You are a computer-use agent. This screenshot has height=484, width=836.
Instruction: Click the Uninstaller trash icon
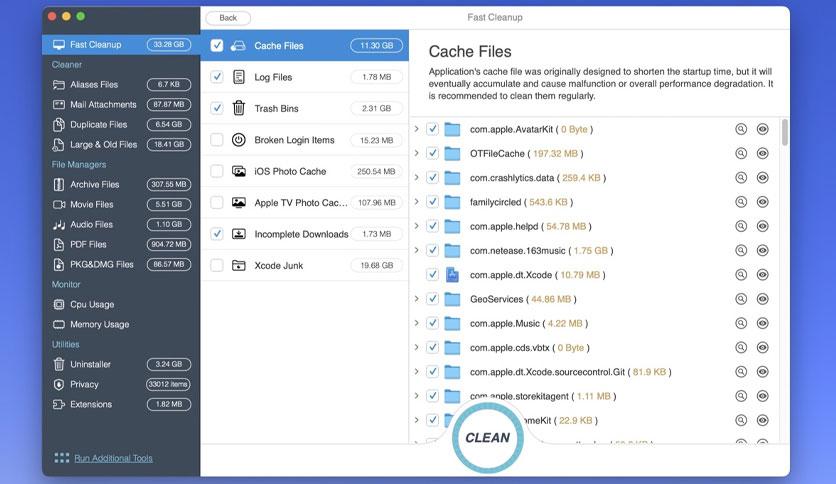pos(59,365)
